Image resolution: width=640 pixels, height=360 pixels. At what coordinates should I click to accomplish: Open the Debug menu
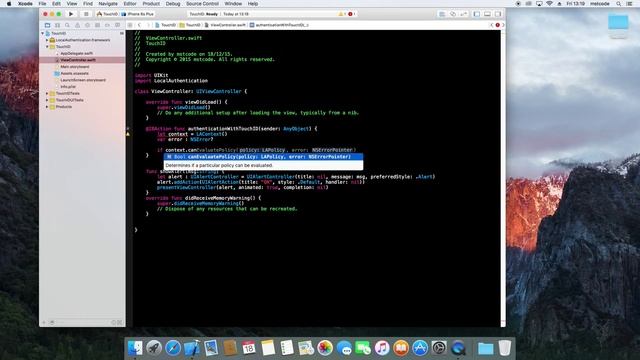tap(173, 4)
